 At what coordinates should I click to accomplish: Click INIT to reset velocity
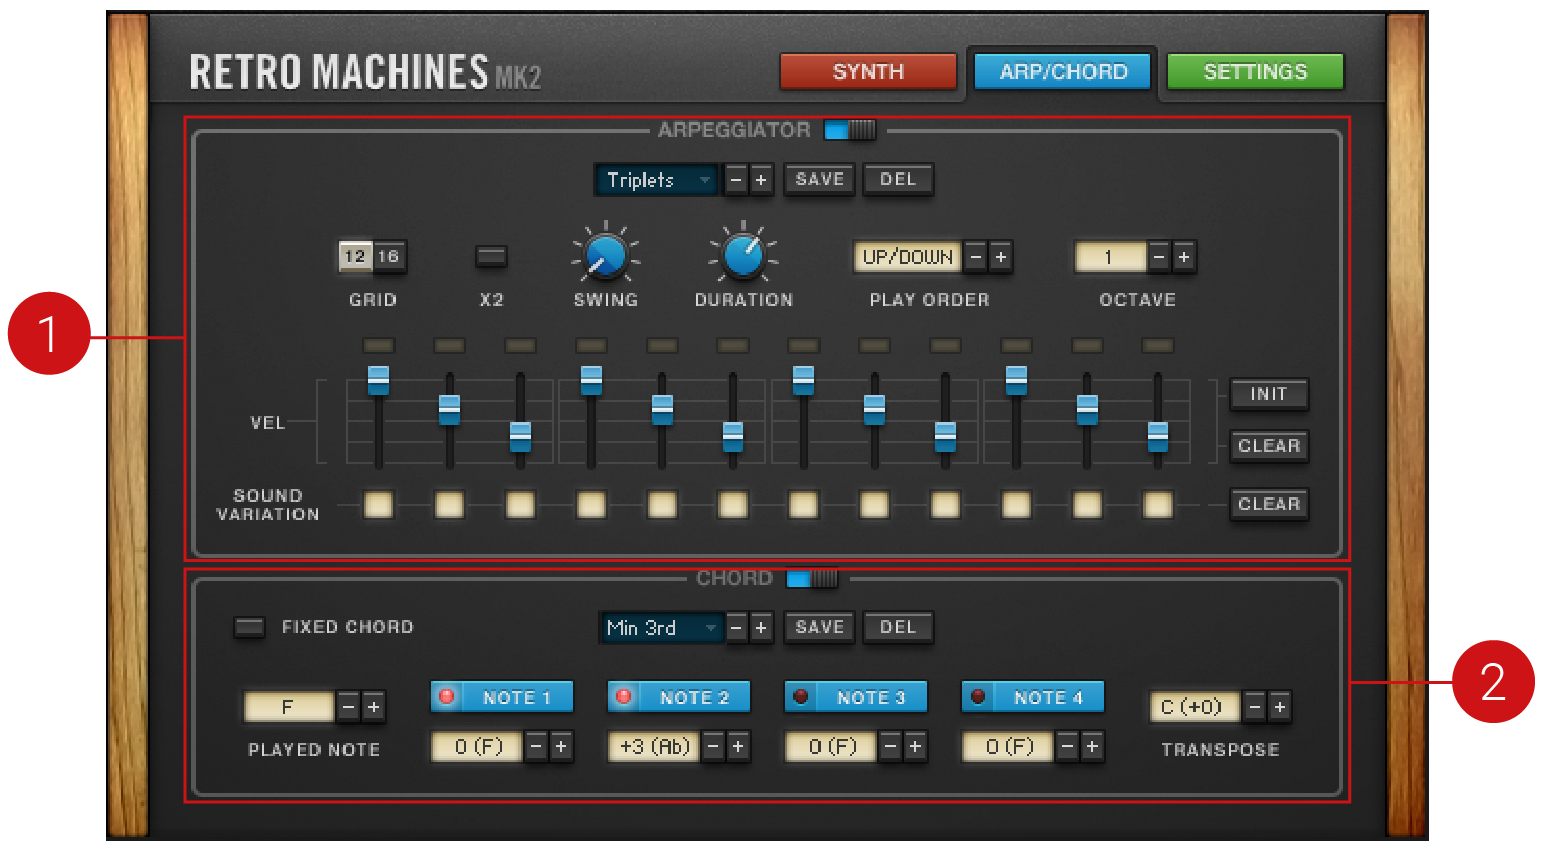point(1268,394)
